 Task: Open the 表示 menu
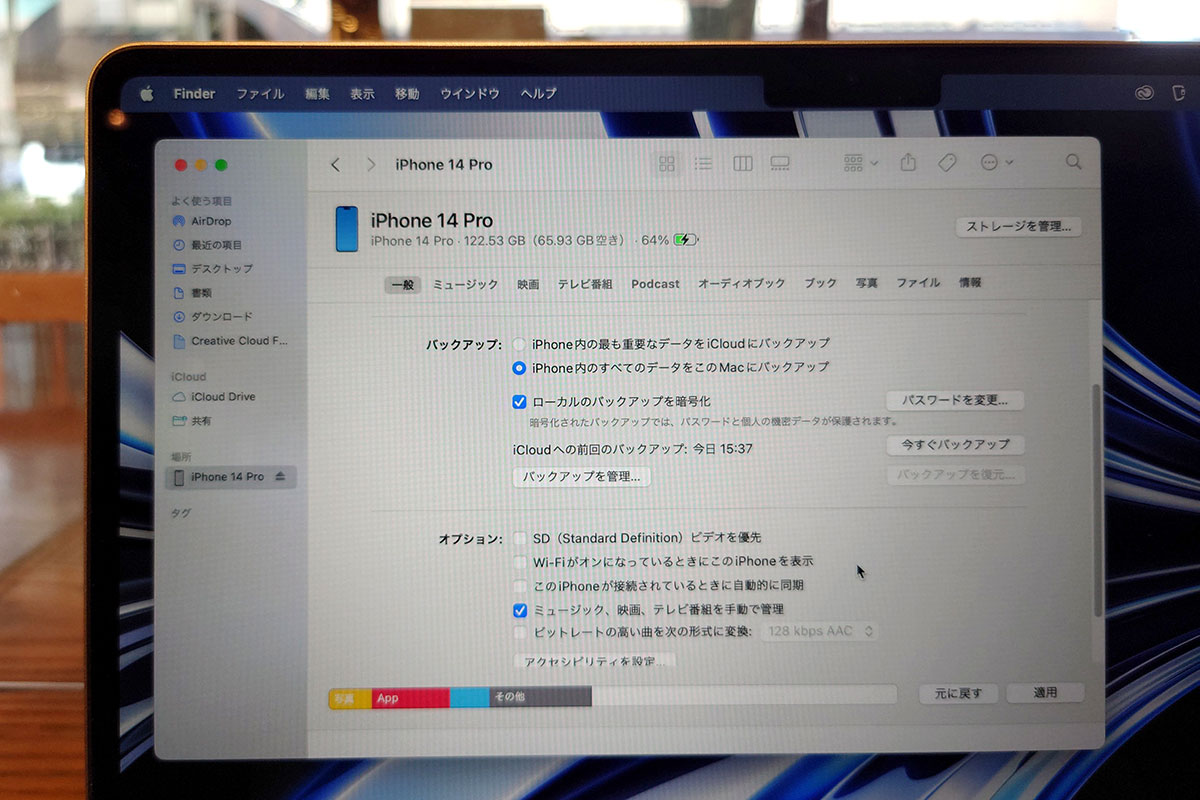[362, 94]
